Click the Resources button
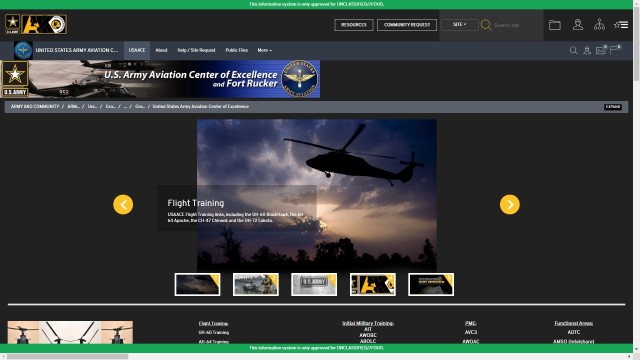This screenshot has width=640, height=360. coord(353,25)
